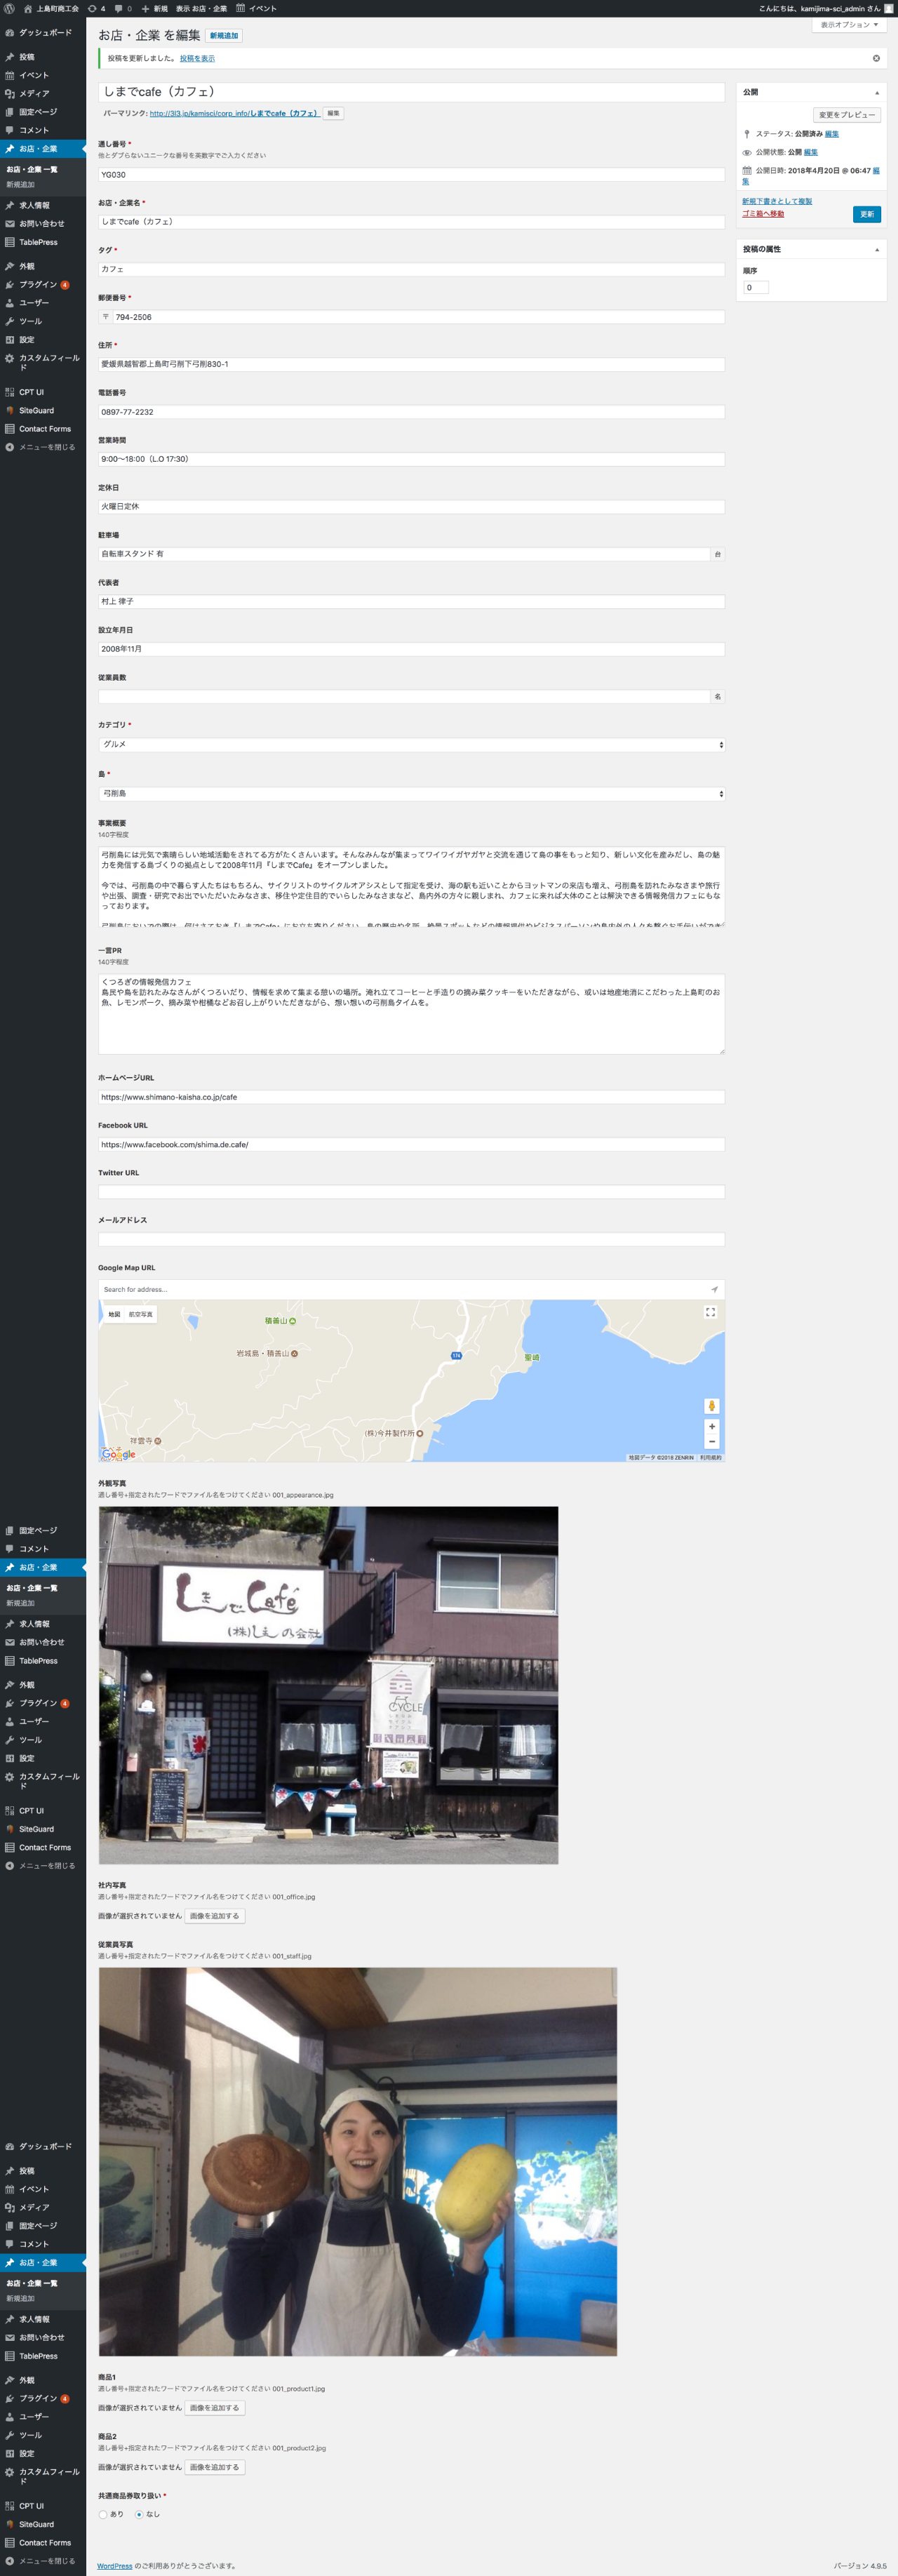This screenshot has height=2576, width=898.
Task: Click the Street View pegman icon
Action: click(x=711, y=1406)
